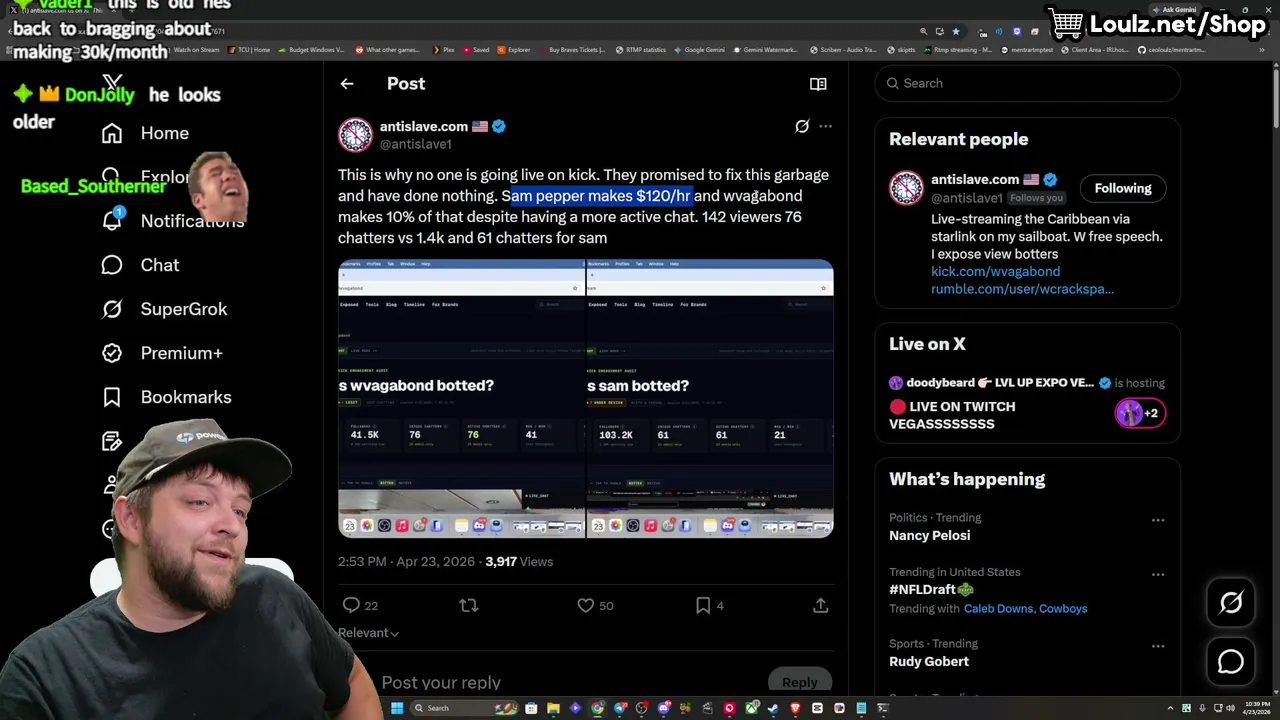Toggle the Following button for antislave.com

click(1123, 188)
